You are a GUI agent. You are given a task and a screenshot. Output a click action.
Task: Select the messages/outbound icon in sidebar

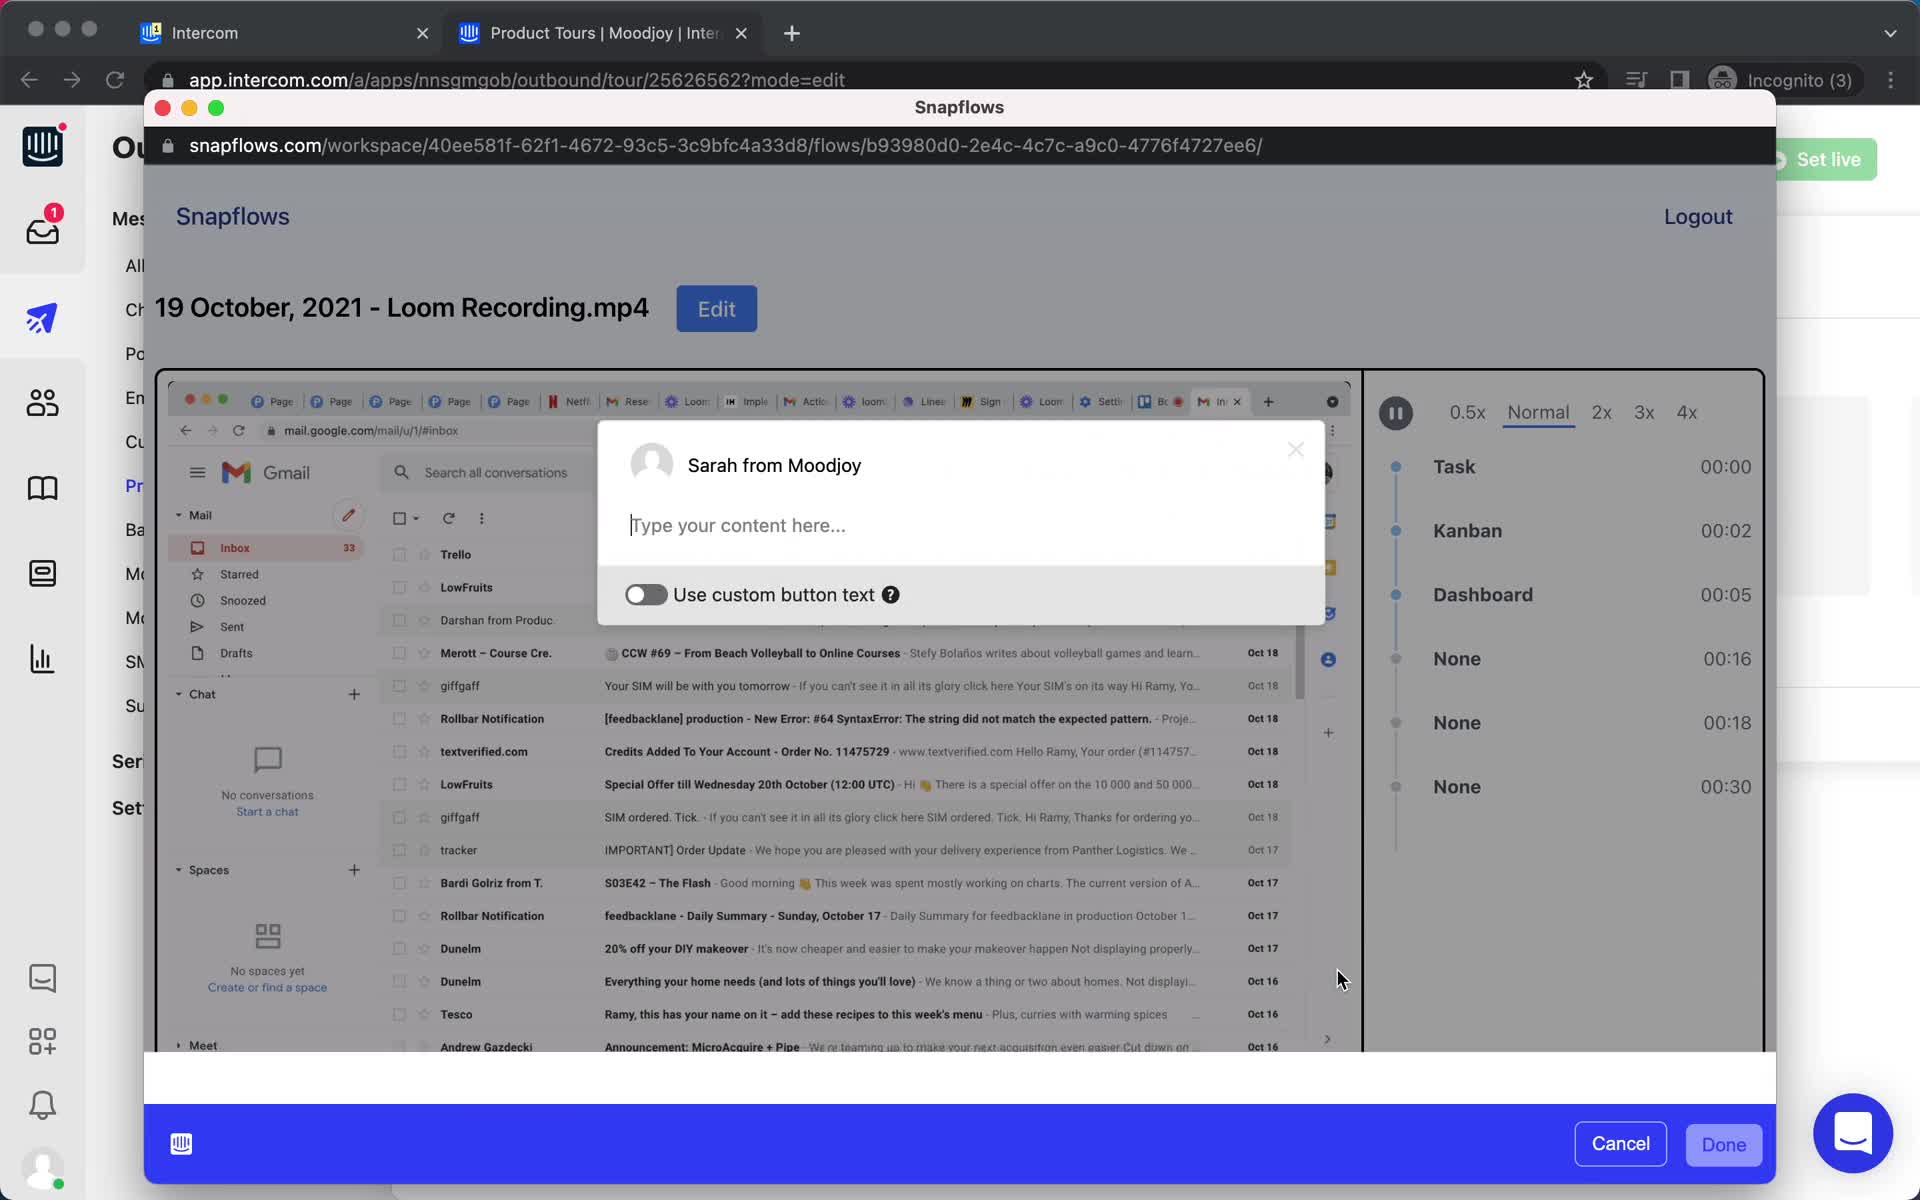pyautogui.click(x=41, y=317)
